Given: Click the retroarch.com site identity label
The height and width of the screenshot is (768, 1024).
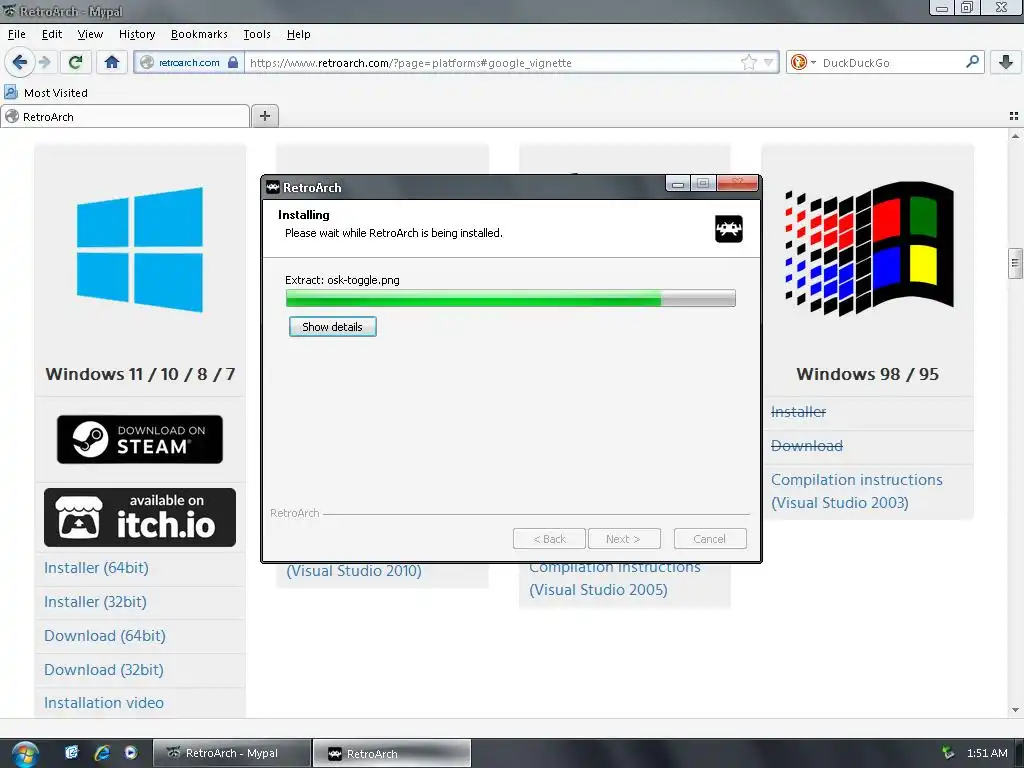Looking at the screenshot, I should [x=189, y=63].
